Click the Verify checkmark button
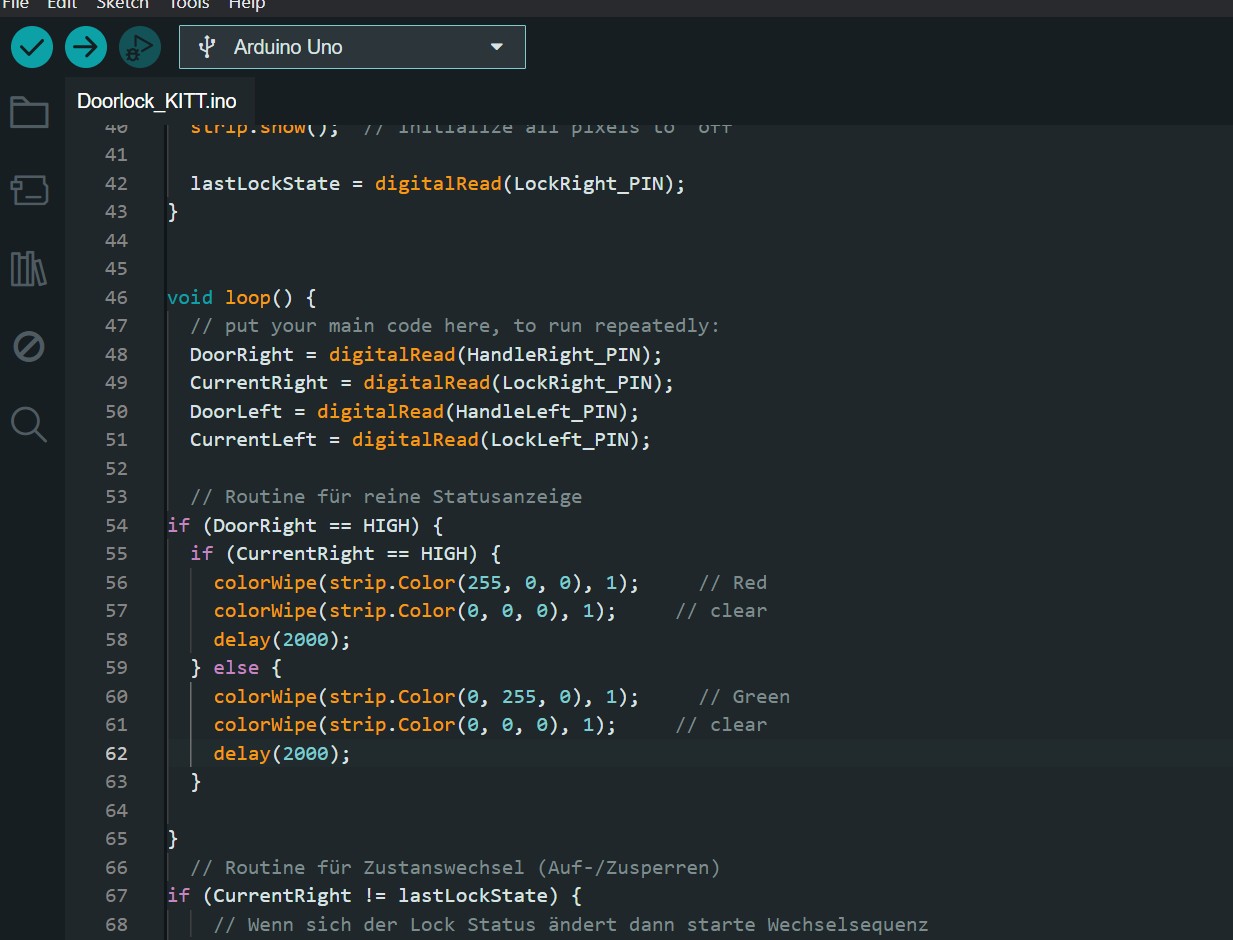The image size is (1233, 940). click(32, 47)
